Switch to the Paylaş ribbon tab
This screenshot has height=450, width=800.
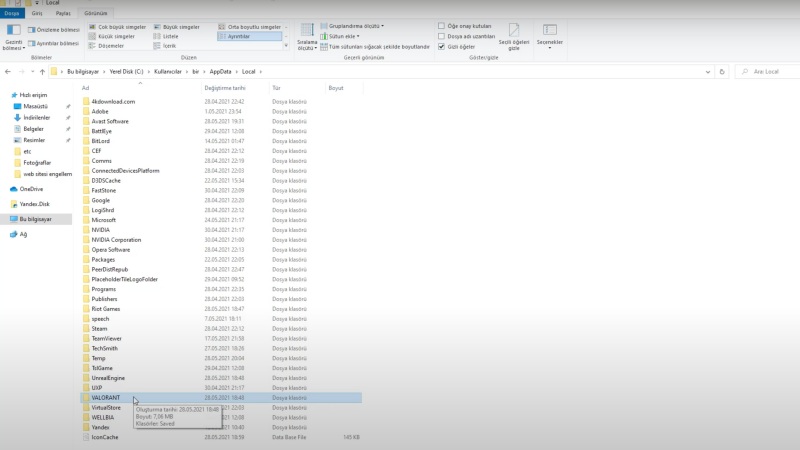[63, 13]
